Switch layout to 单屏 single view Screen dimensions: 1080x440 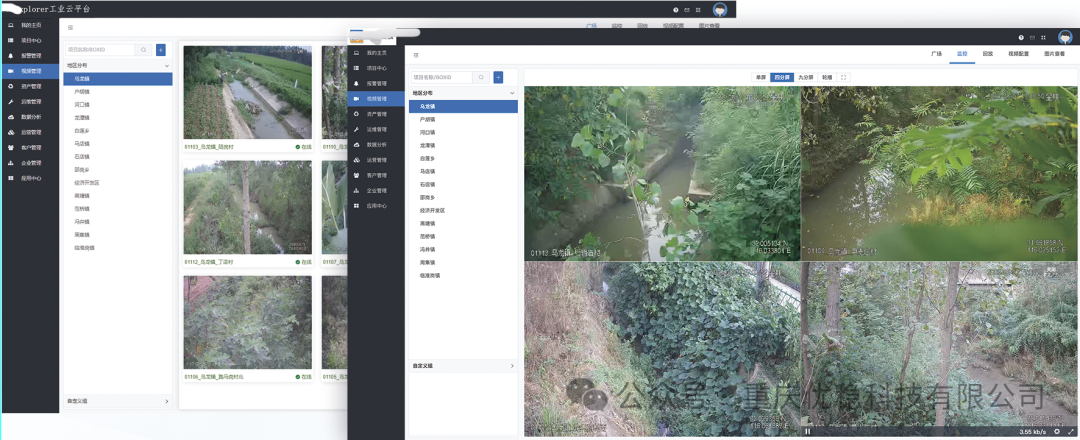coord(761,77)
